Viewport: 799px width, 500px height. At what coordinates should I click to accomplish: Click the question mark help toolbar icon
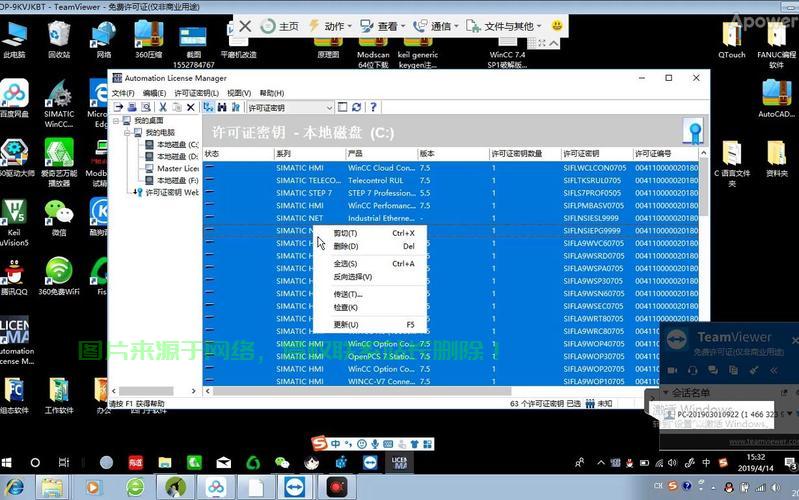click(373, 107)
